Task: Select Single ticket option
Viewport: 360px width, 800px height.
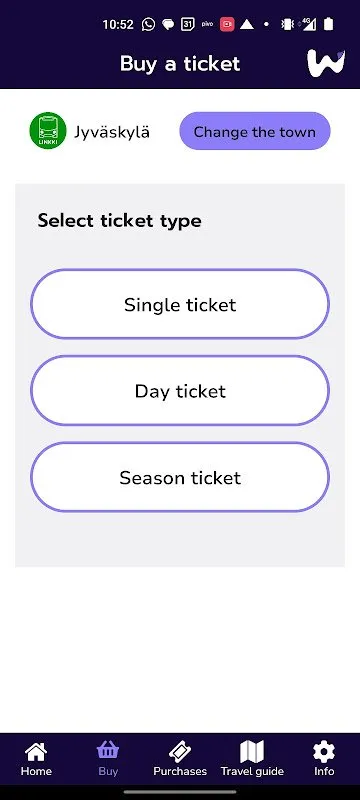Action: tap(180, 304)
